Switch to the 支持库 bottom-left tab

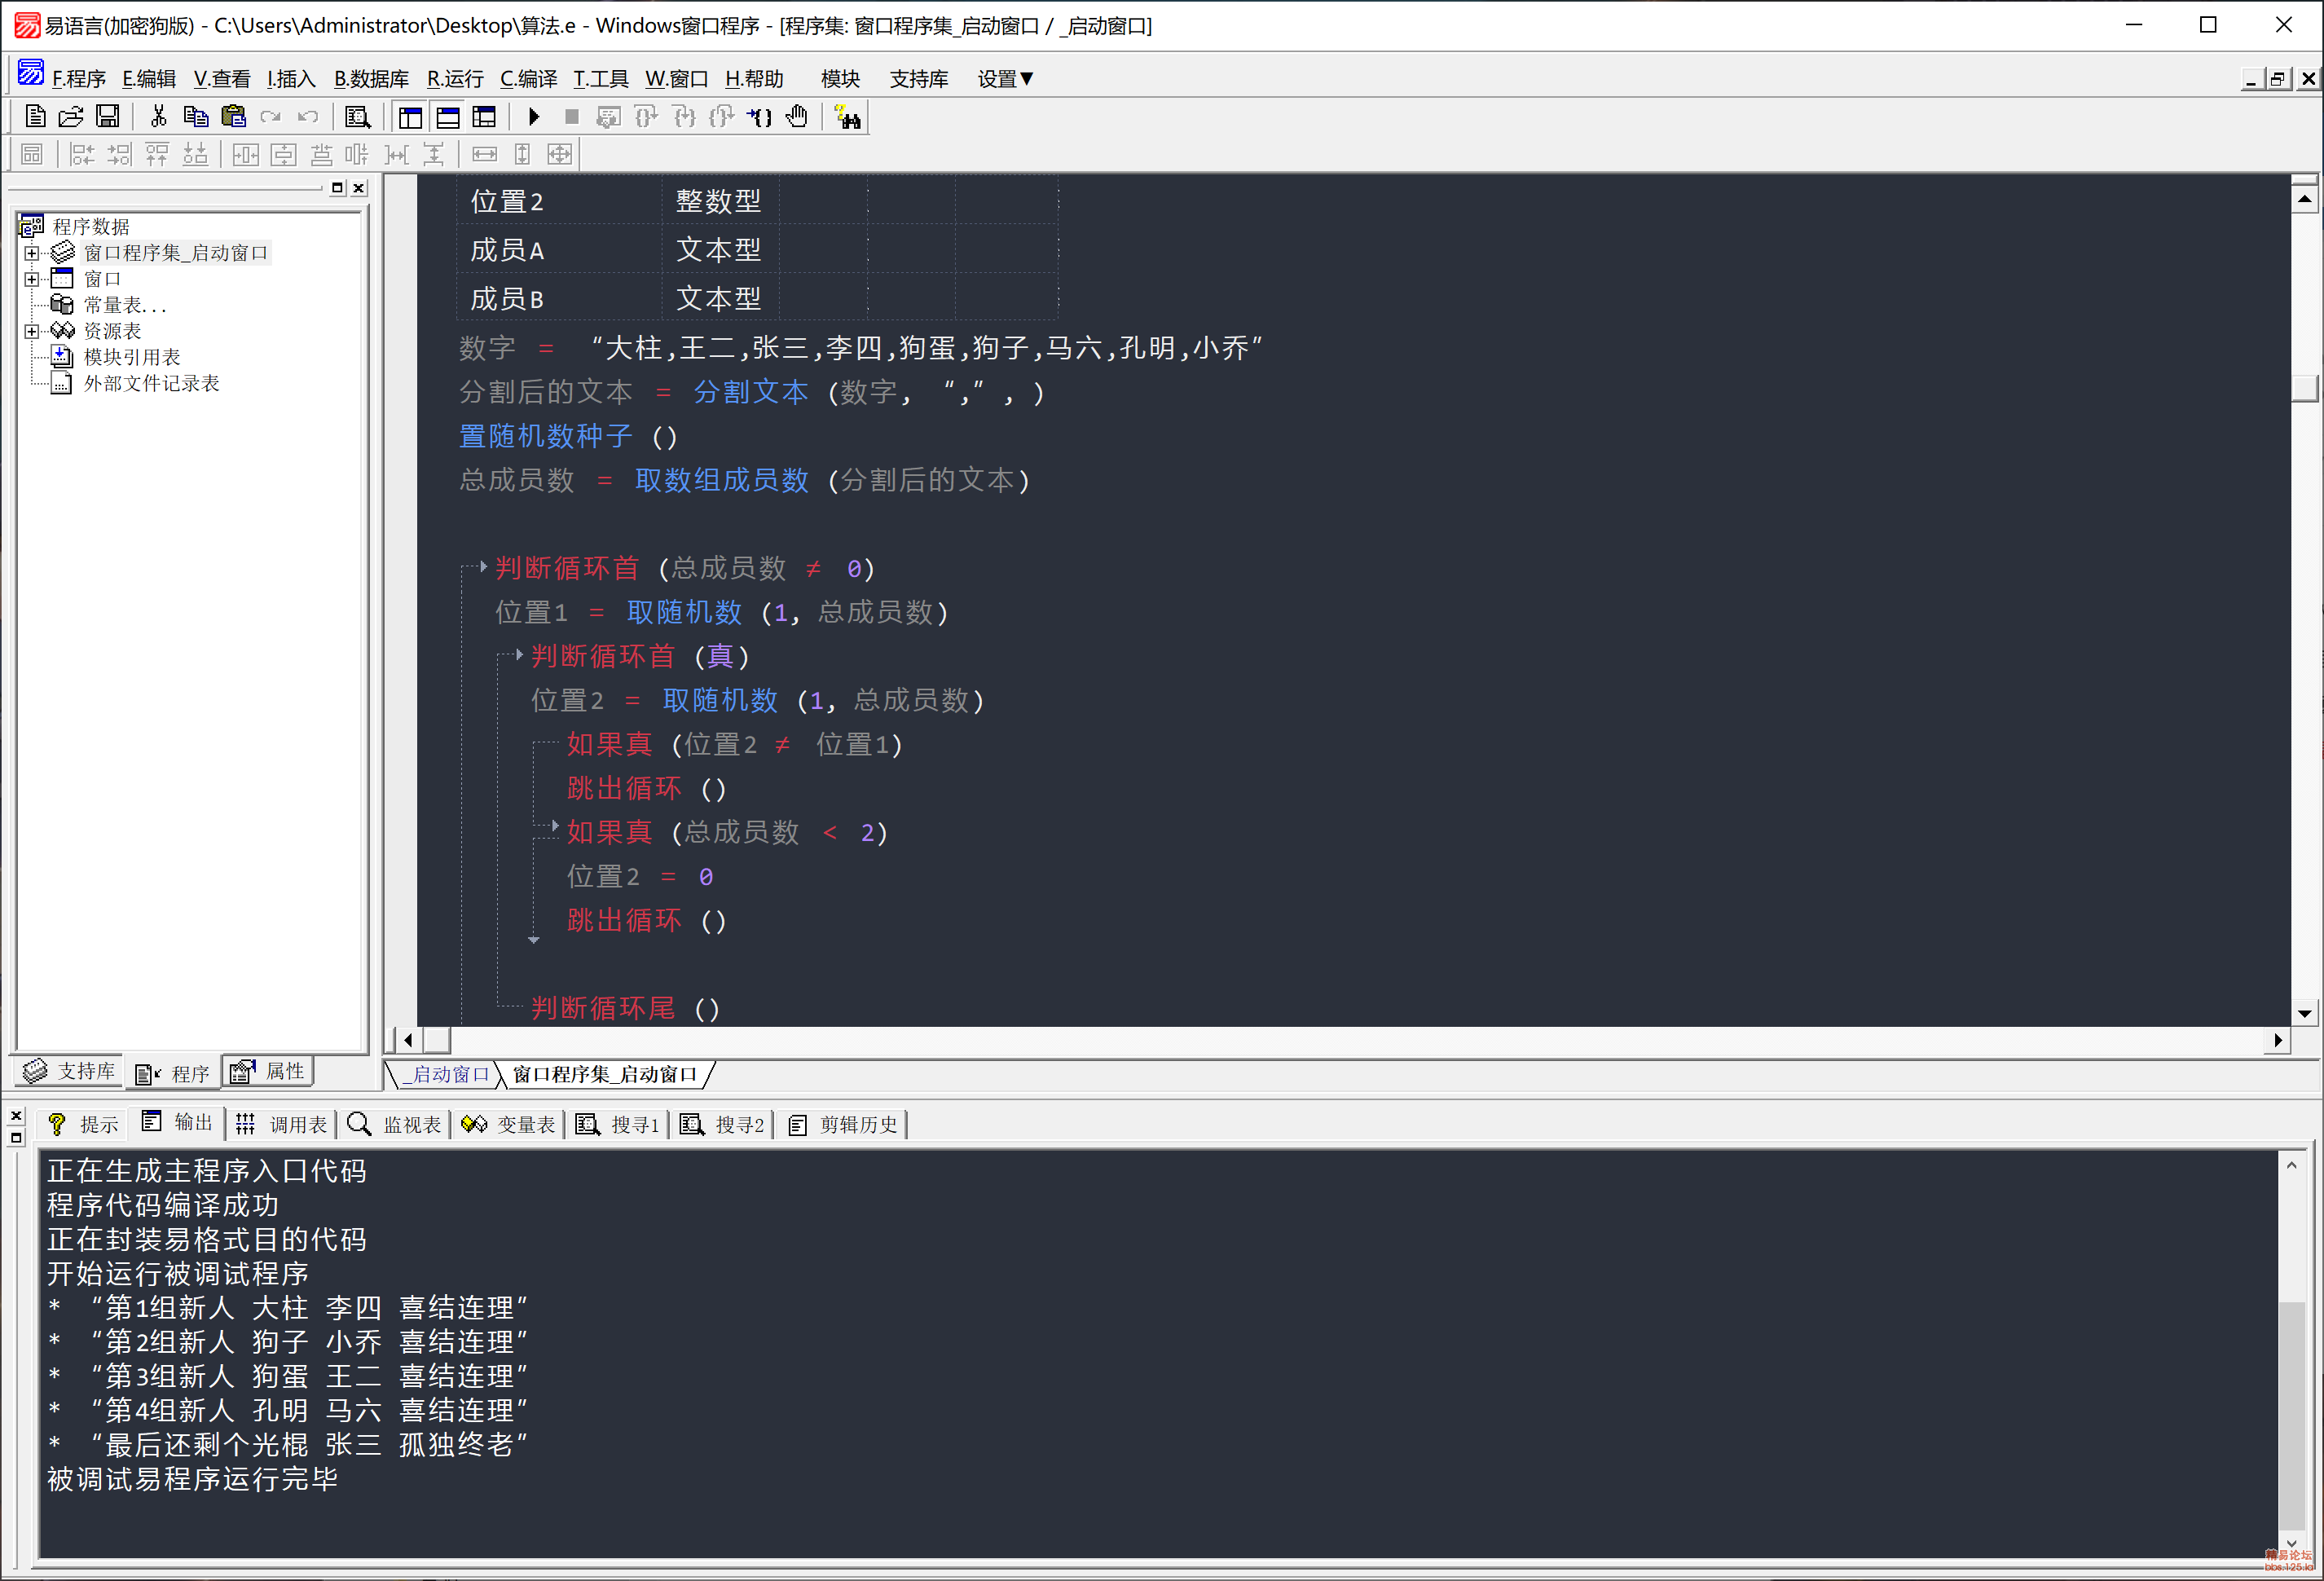69,1071
